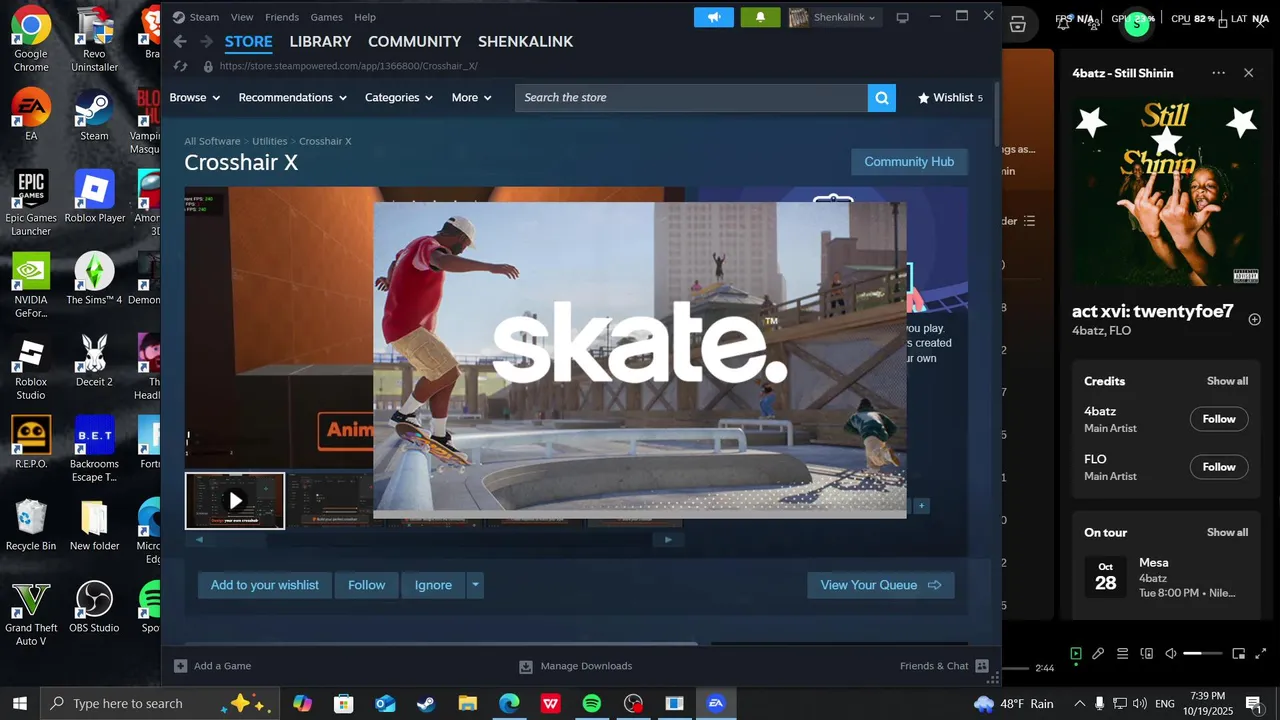Open Steam notifications bell

point(760,17)
